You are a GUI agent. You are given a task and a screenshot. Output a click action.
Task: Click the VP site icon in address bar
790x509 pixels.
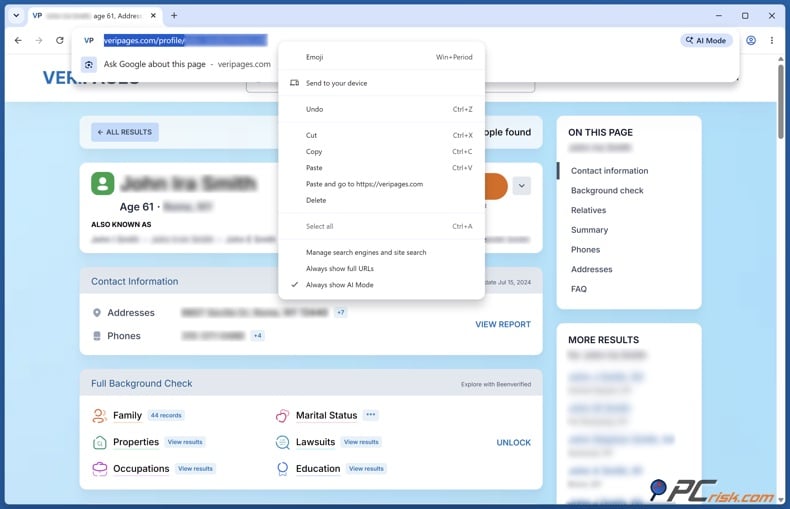[x=89, y=40]
